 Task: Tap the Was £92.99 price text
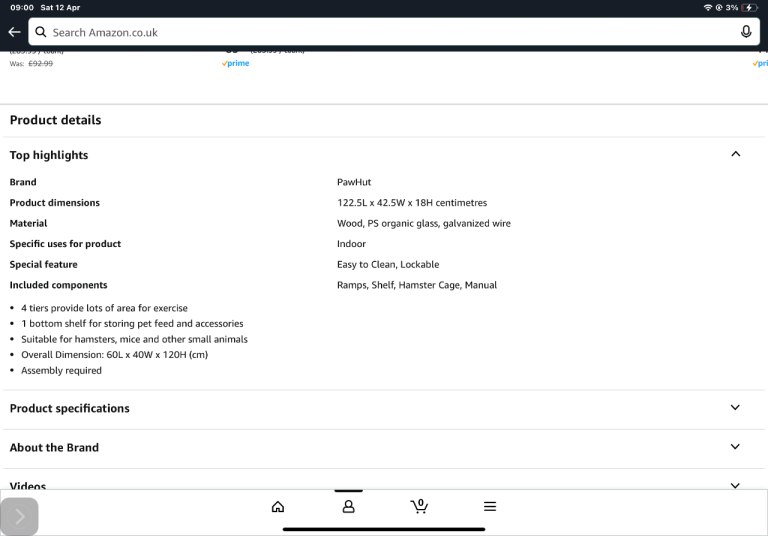(32, 63)
